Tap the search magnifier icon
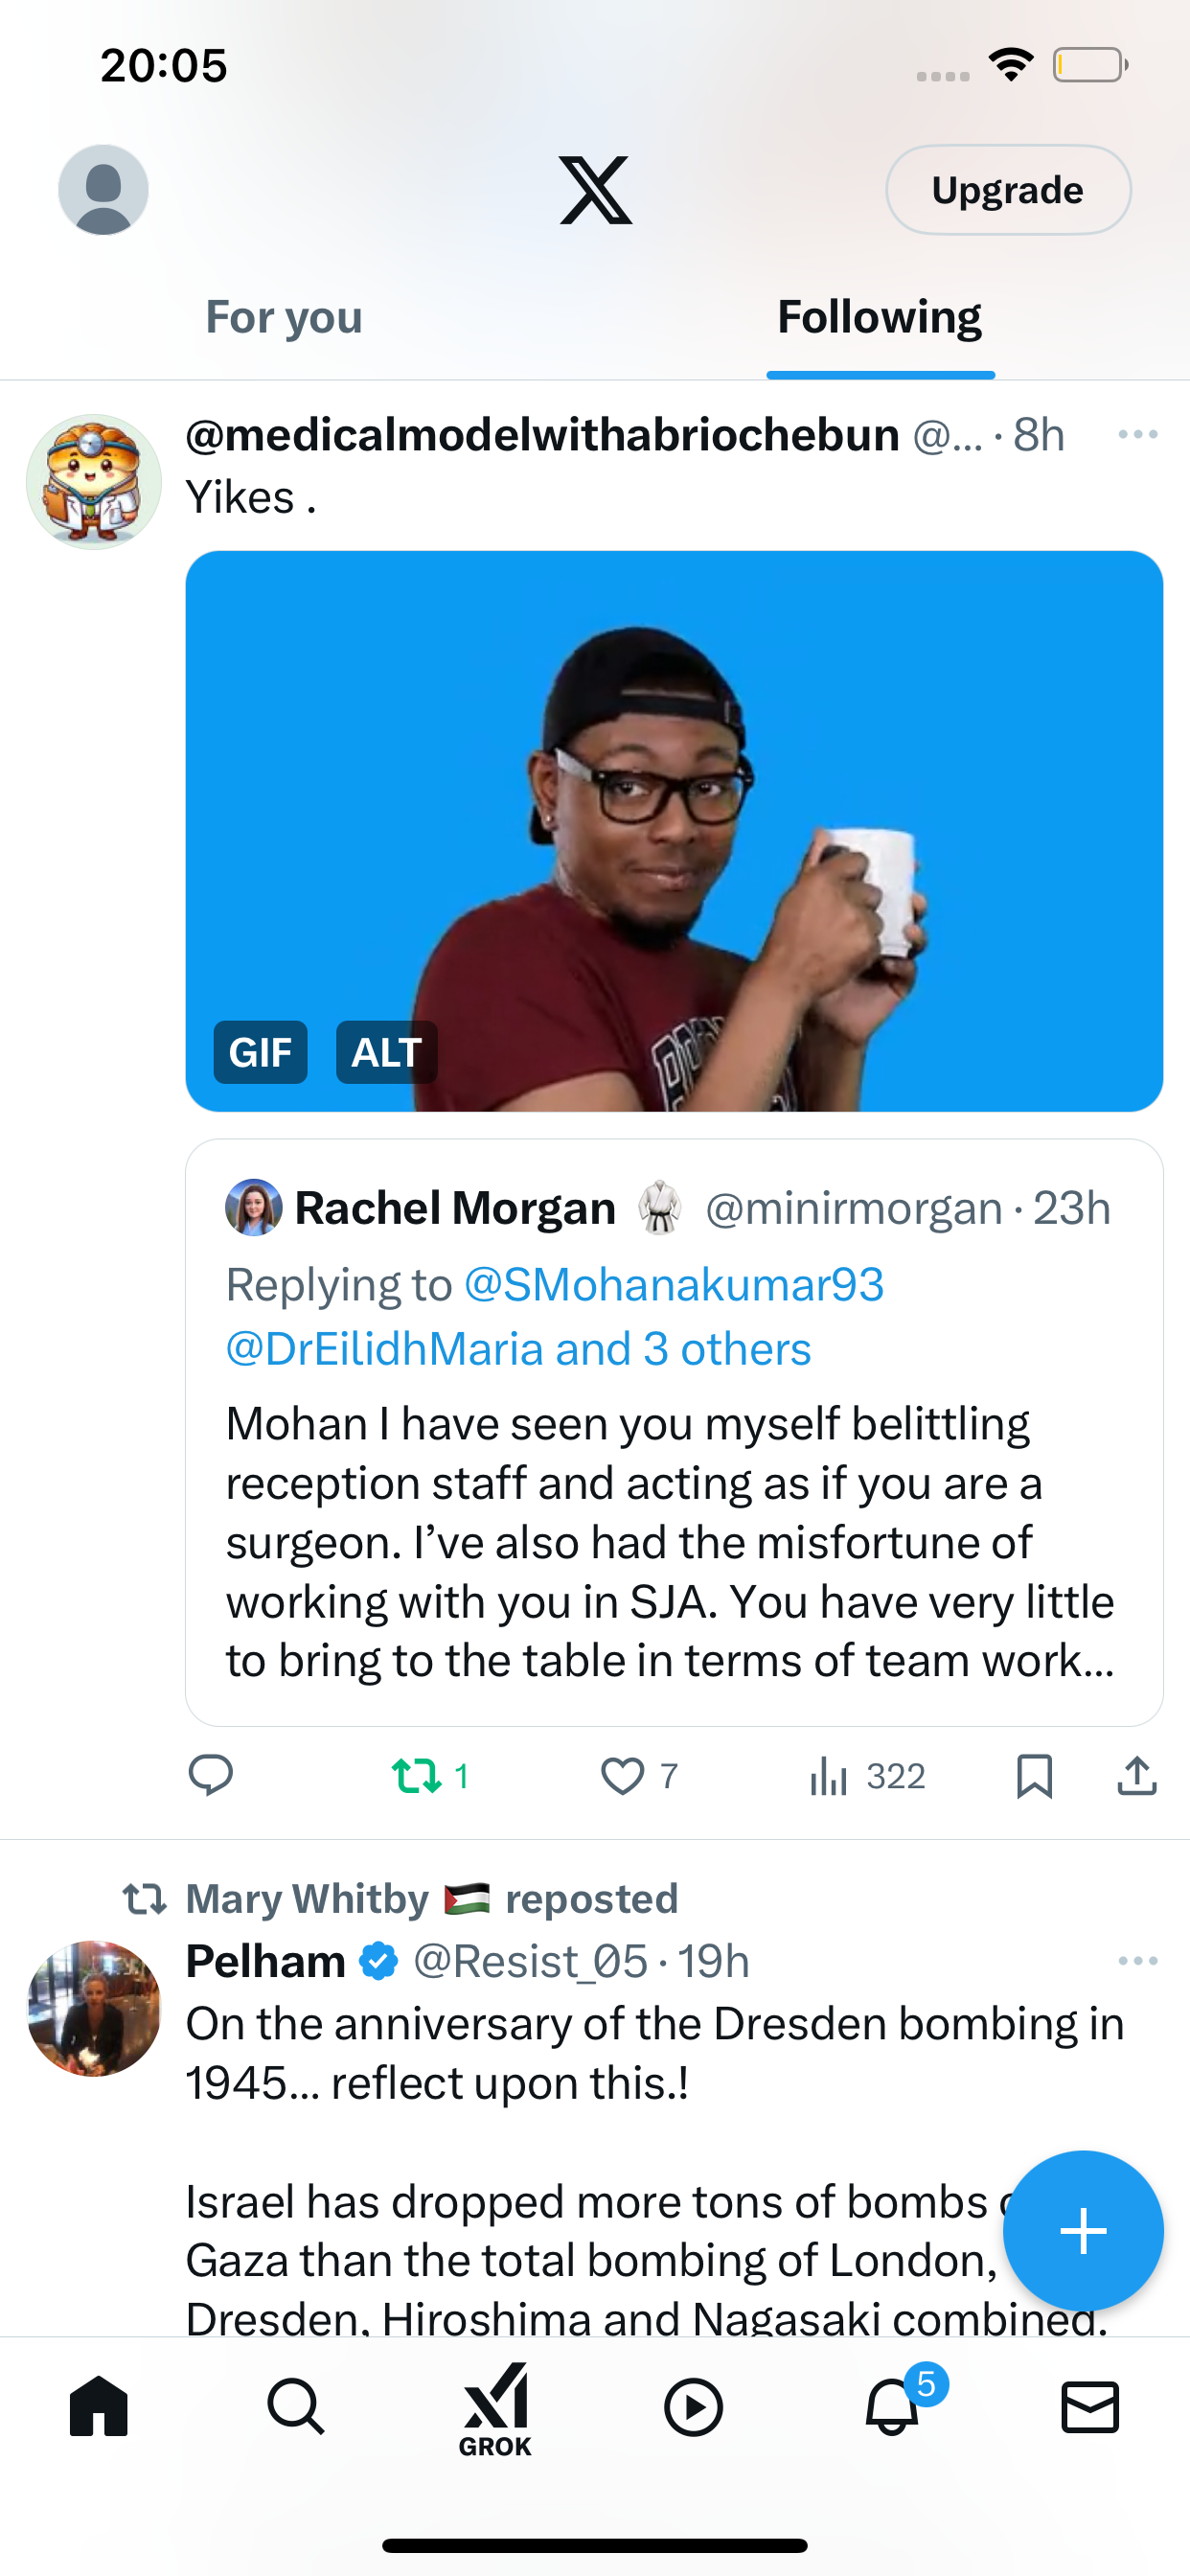This screenshot has height=2576, width=1190. [x=296, y=2407]
